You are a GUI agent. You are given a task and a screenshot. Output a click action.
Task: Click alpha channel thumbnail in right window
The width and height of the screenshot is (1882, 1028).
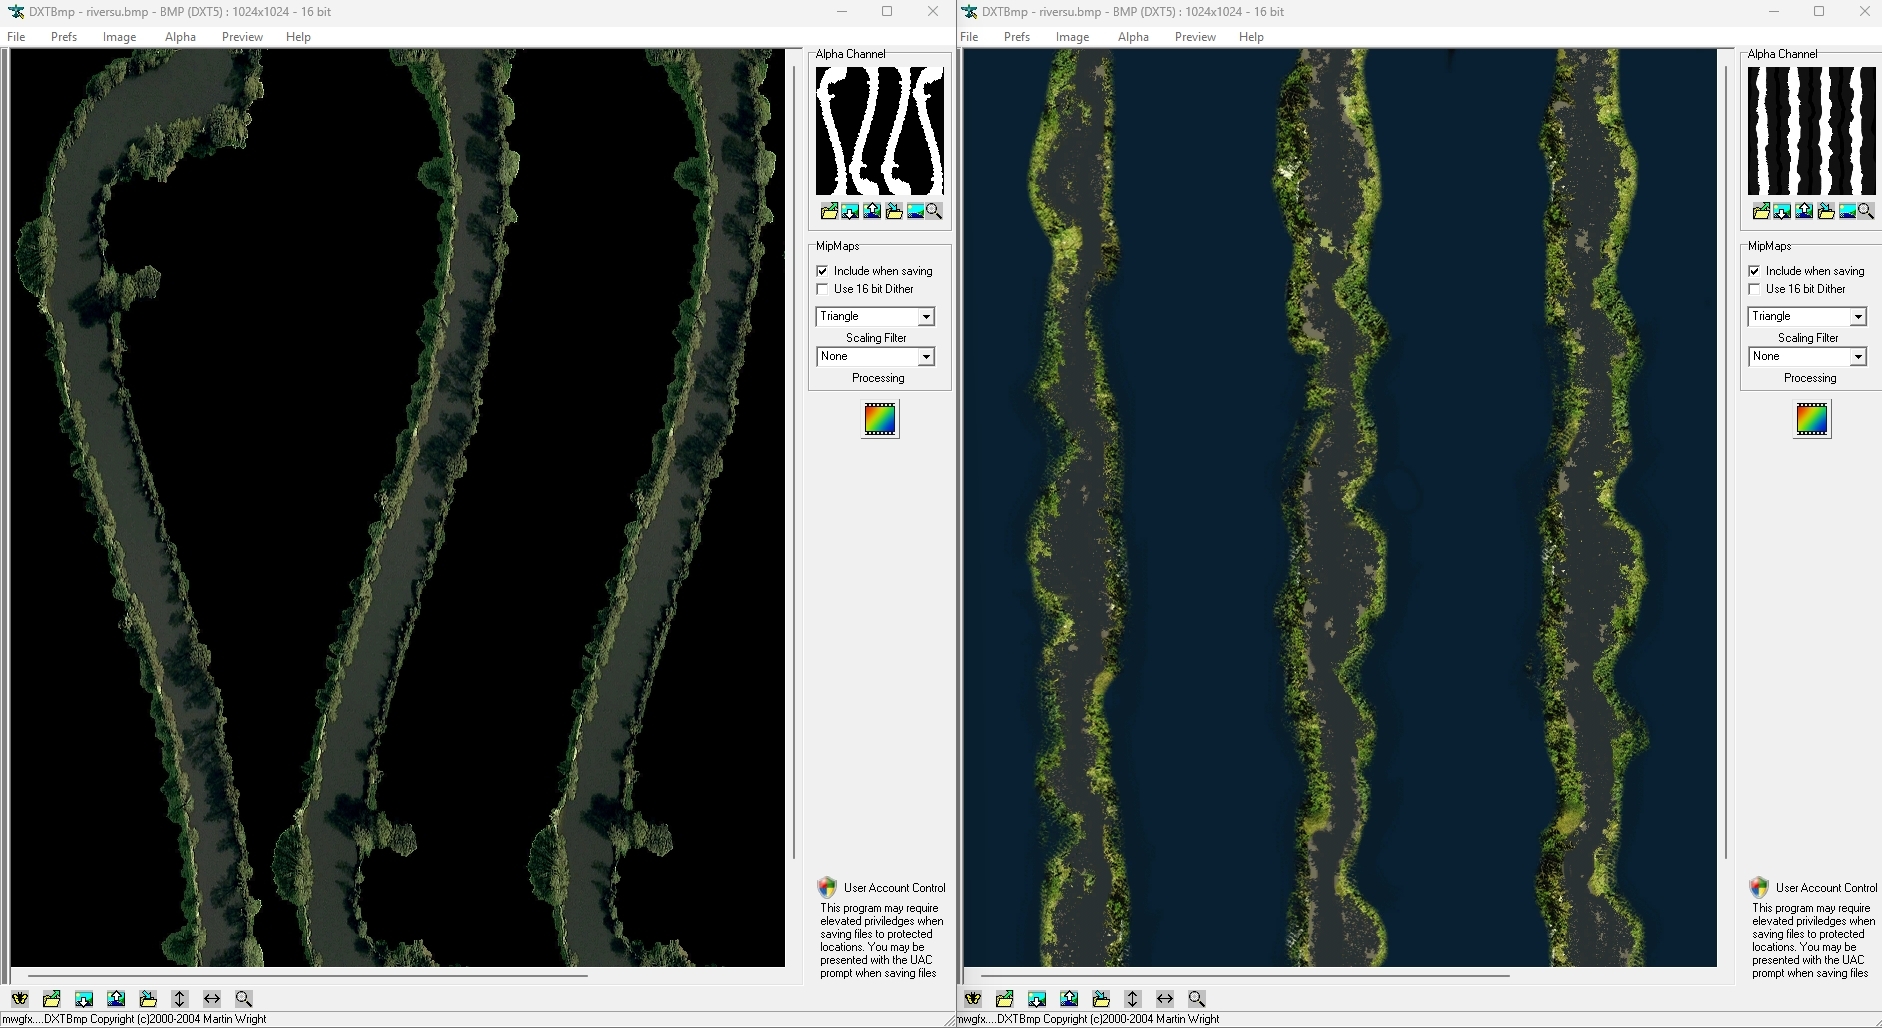(x=1811, y=131)
